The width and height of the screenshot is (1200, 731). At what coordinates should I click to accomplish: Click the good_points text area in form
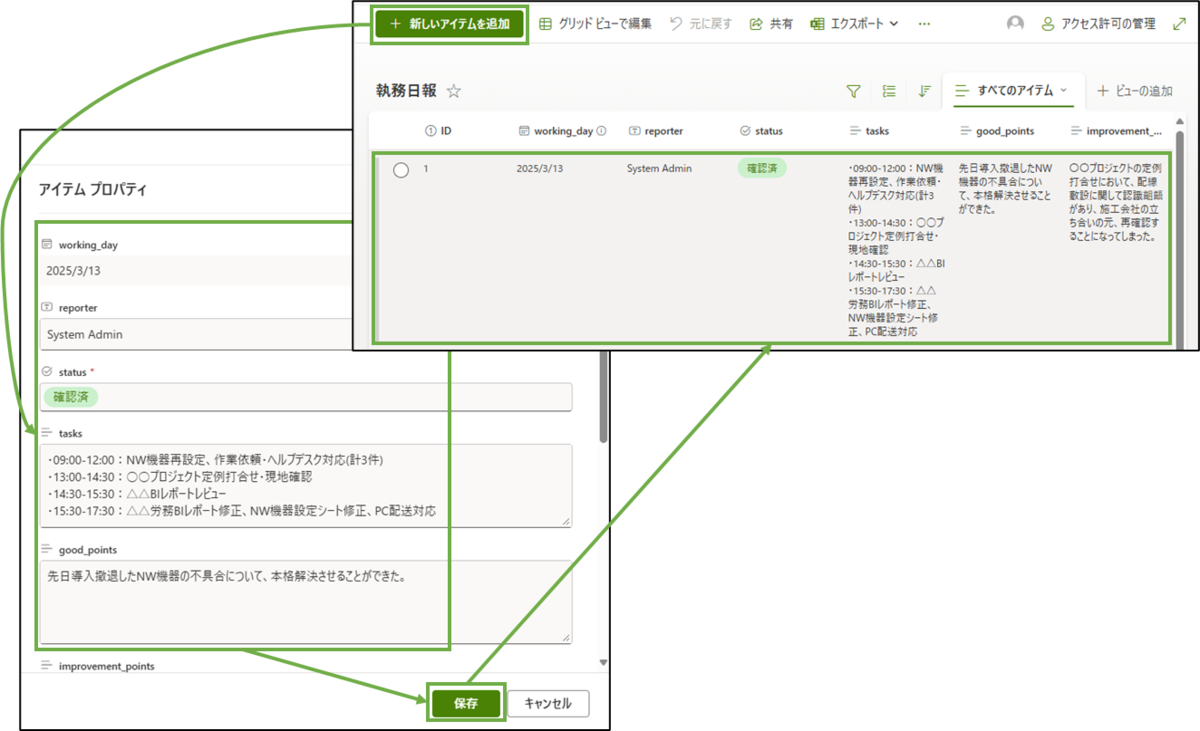tap(306, 602)
